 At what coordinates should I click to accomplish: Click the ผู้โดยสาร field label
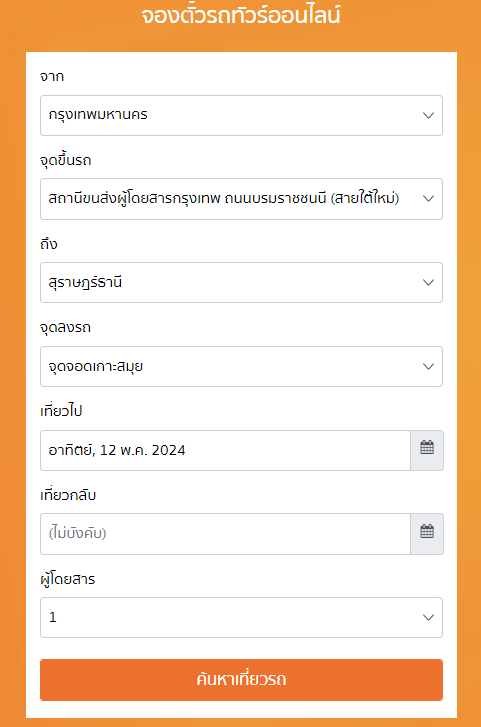coord(68,579)
